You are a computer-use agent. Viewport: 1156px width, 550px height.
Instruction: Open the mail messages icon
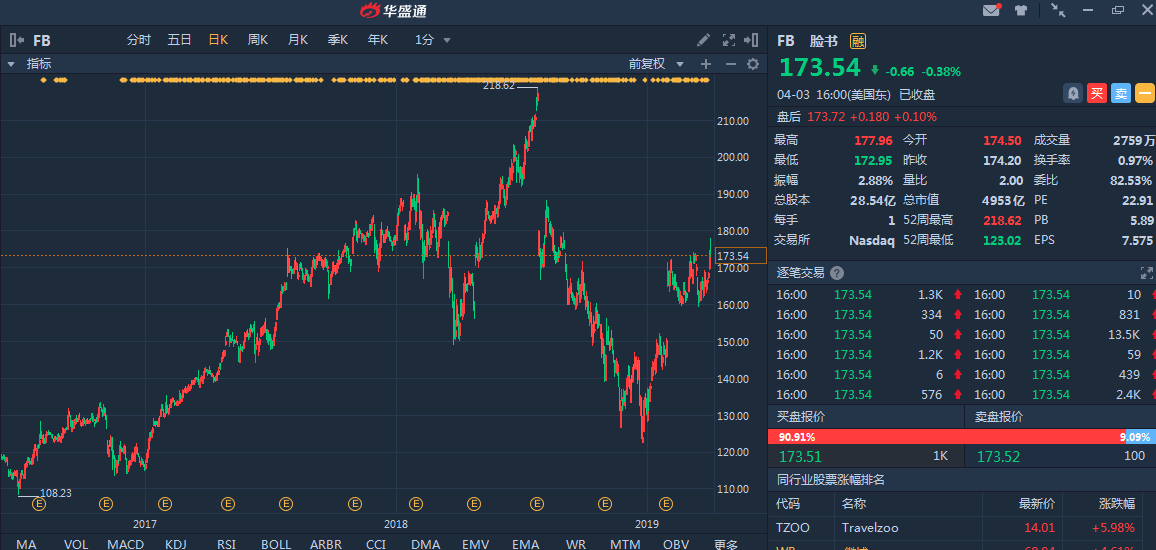pos(991,11)
